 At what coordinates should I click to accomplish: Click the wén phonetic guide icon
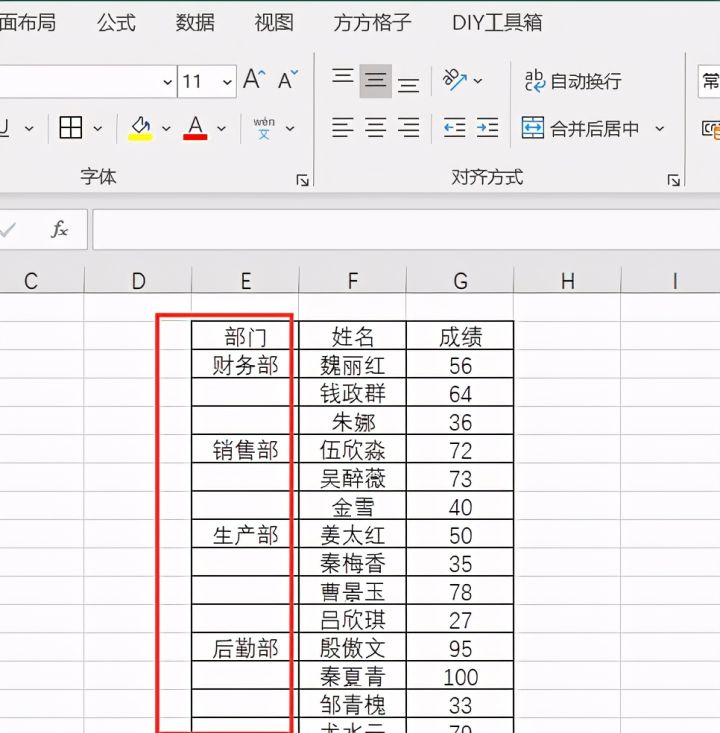click(264, 128)
